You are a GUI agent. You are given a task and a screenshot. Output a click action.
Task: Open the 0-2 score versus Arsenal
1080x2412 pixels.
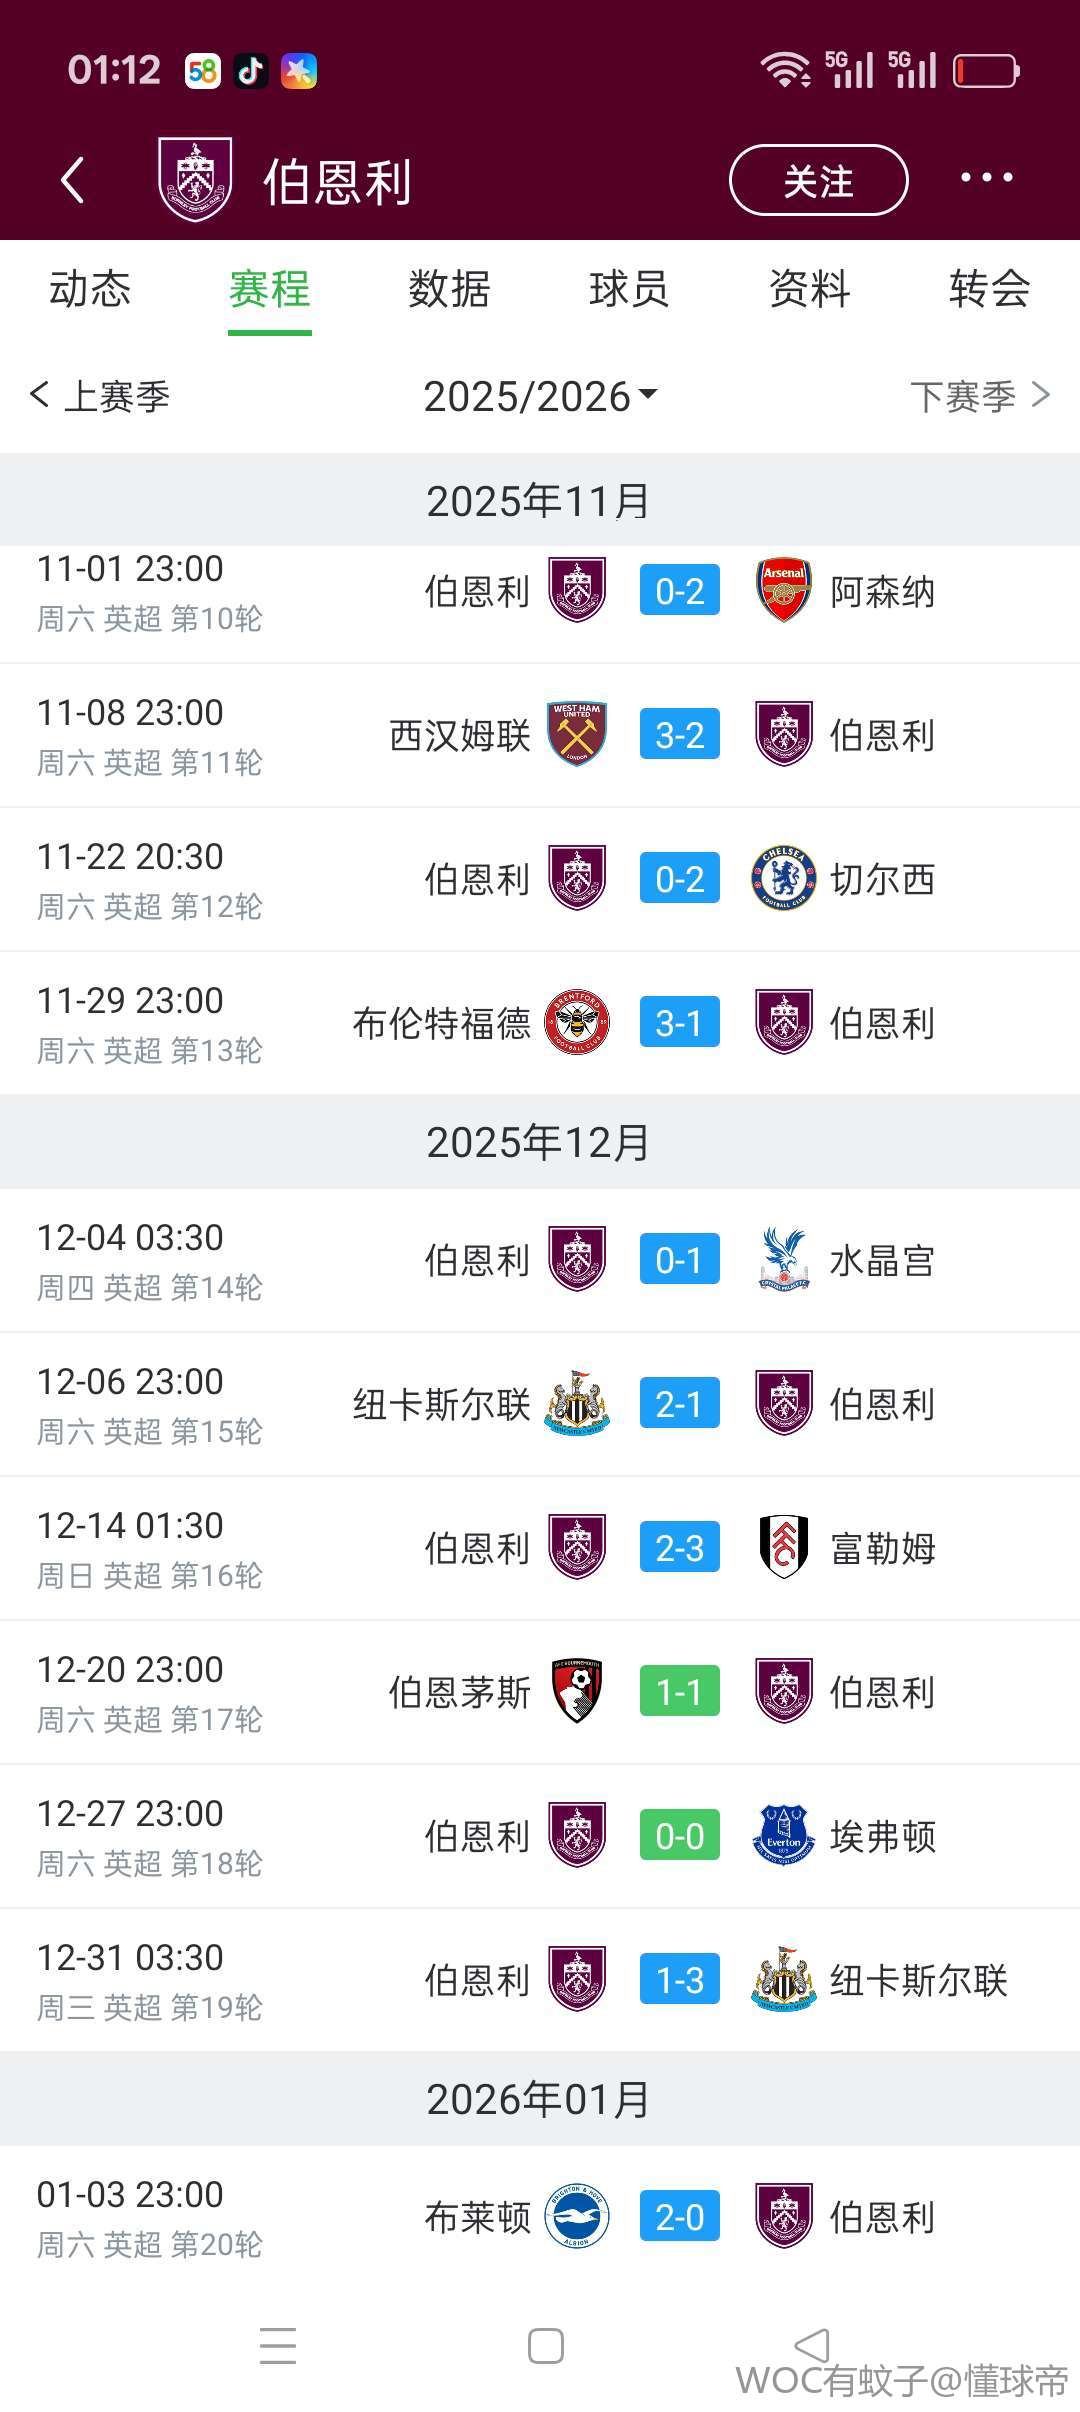pos(680,591)
